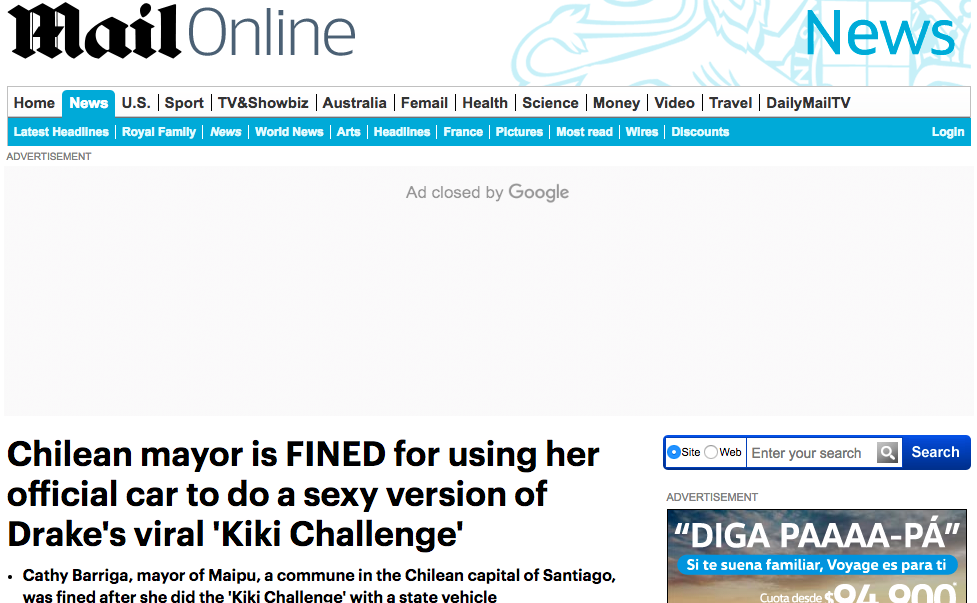Image resolution: width=977 pixels, height=603 pixels.
Task: Open the France link
Action: click(x=463, y=132)
